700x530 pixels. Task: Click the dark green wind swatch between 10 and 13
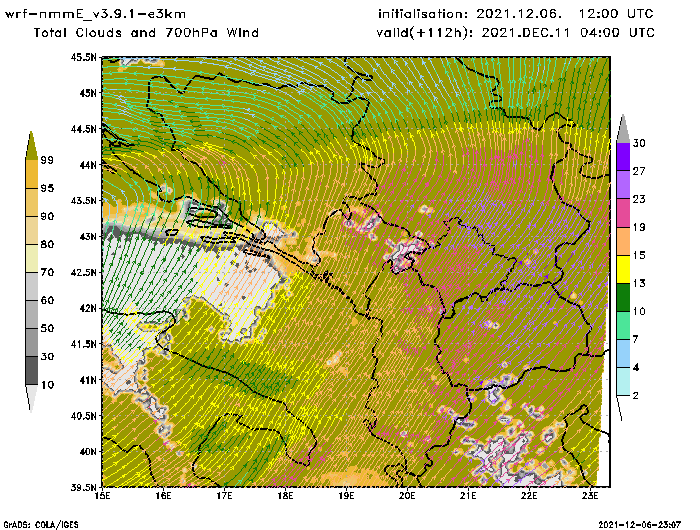[623, 297]
